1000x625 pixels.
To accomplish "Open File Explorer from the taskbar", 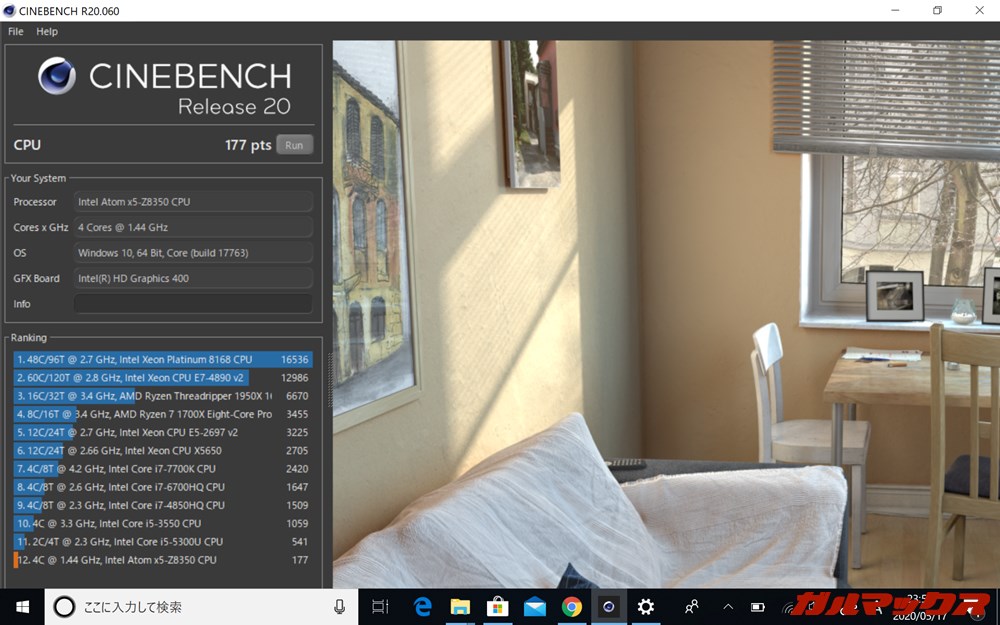I will (x=460, y=606).
